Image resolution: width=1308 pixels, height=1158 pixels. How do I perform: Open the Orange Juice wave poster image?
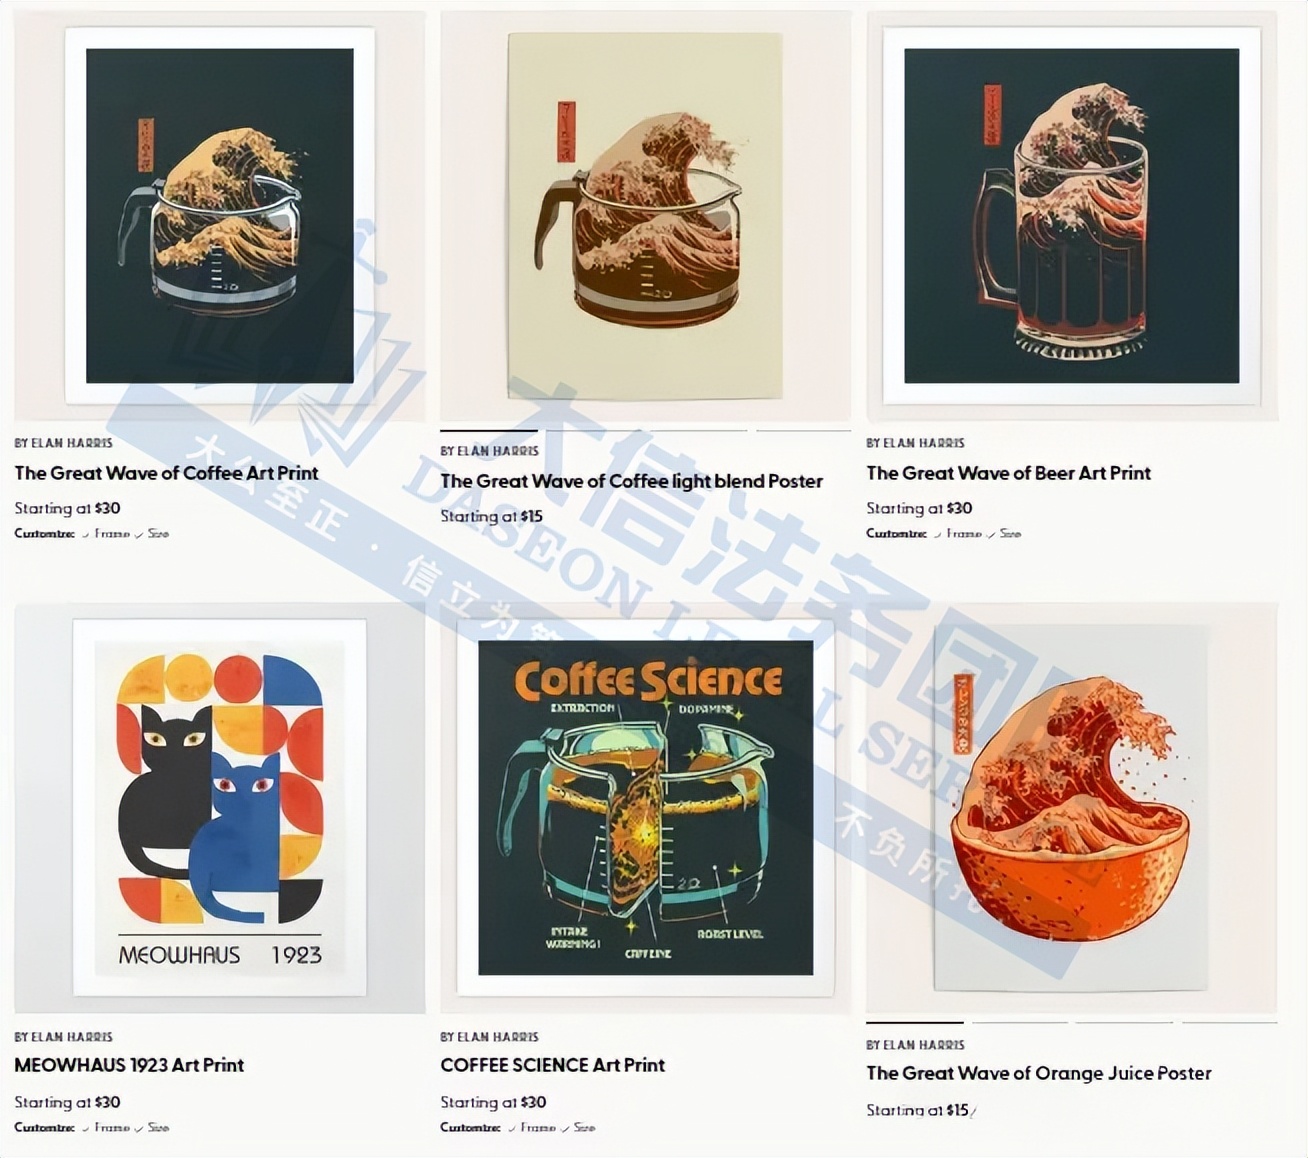[1071, 808]
